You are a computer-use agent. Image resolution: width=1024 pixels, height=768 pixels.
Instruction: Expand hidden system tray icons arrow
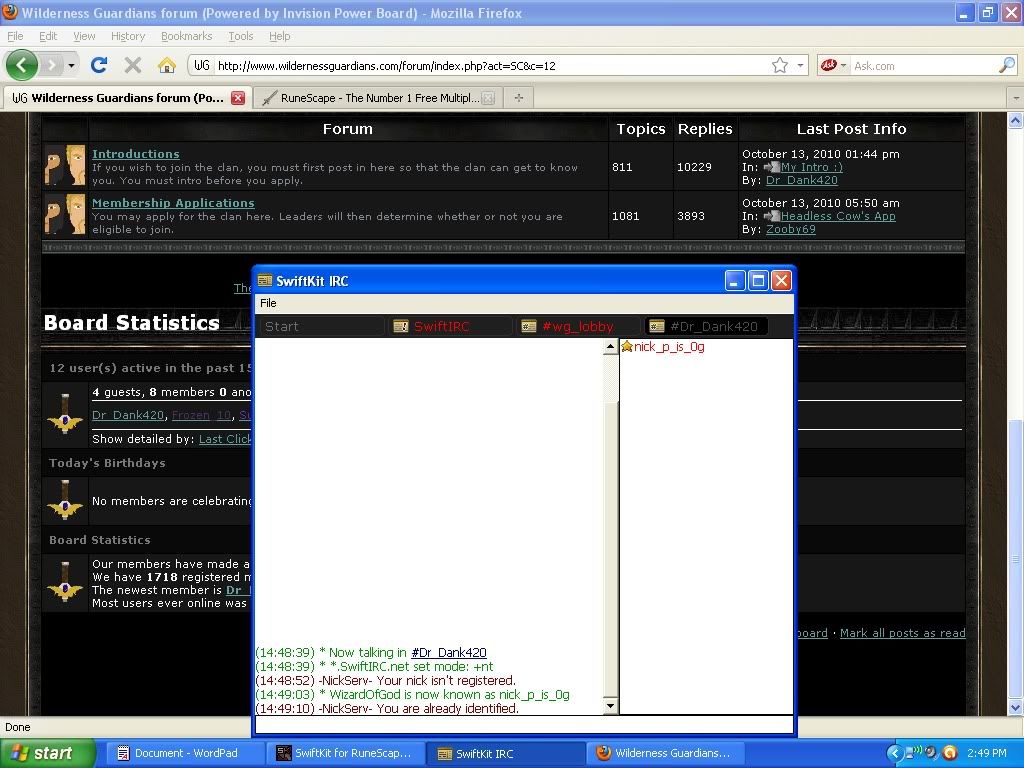[893, 754]
